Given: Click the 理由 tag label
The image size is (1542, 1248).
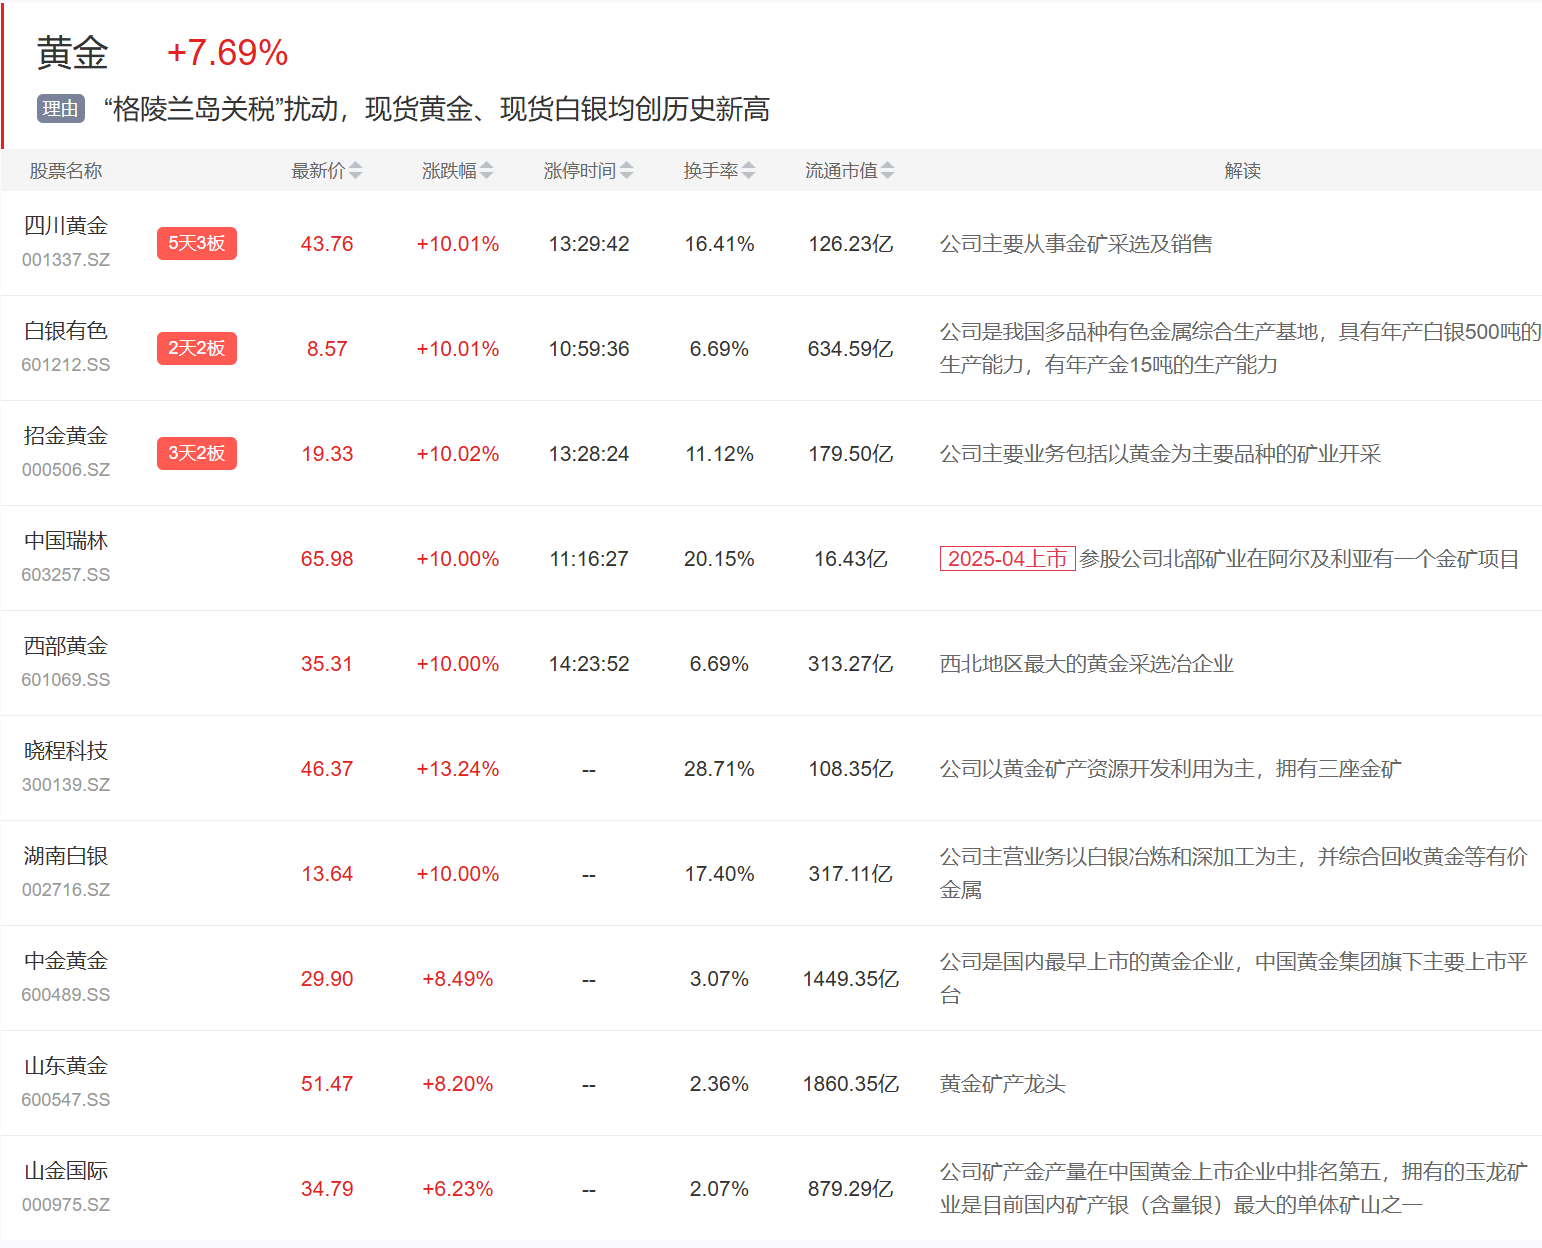Looking at the screenshot, I should (x=60, y=109).
